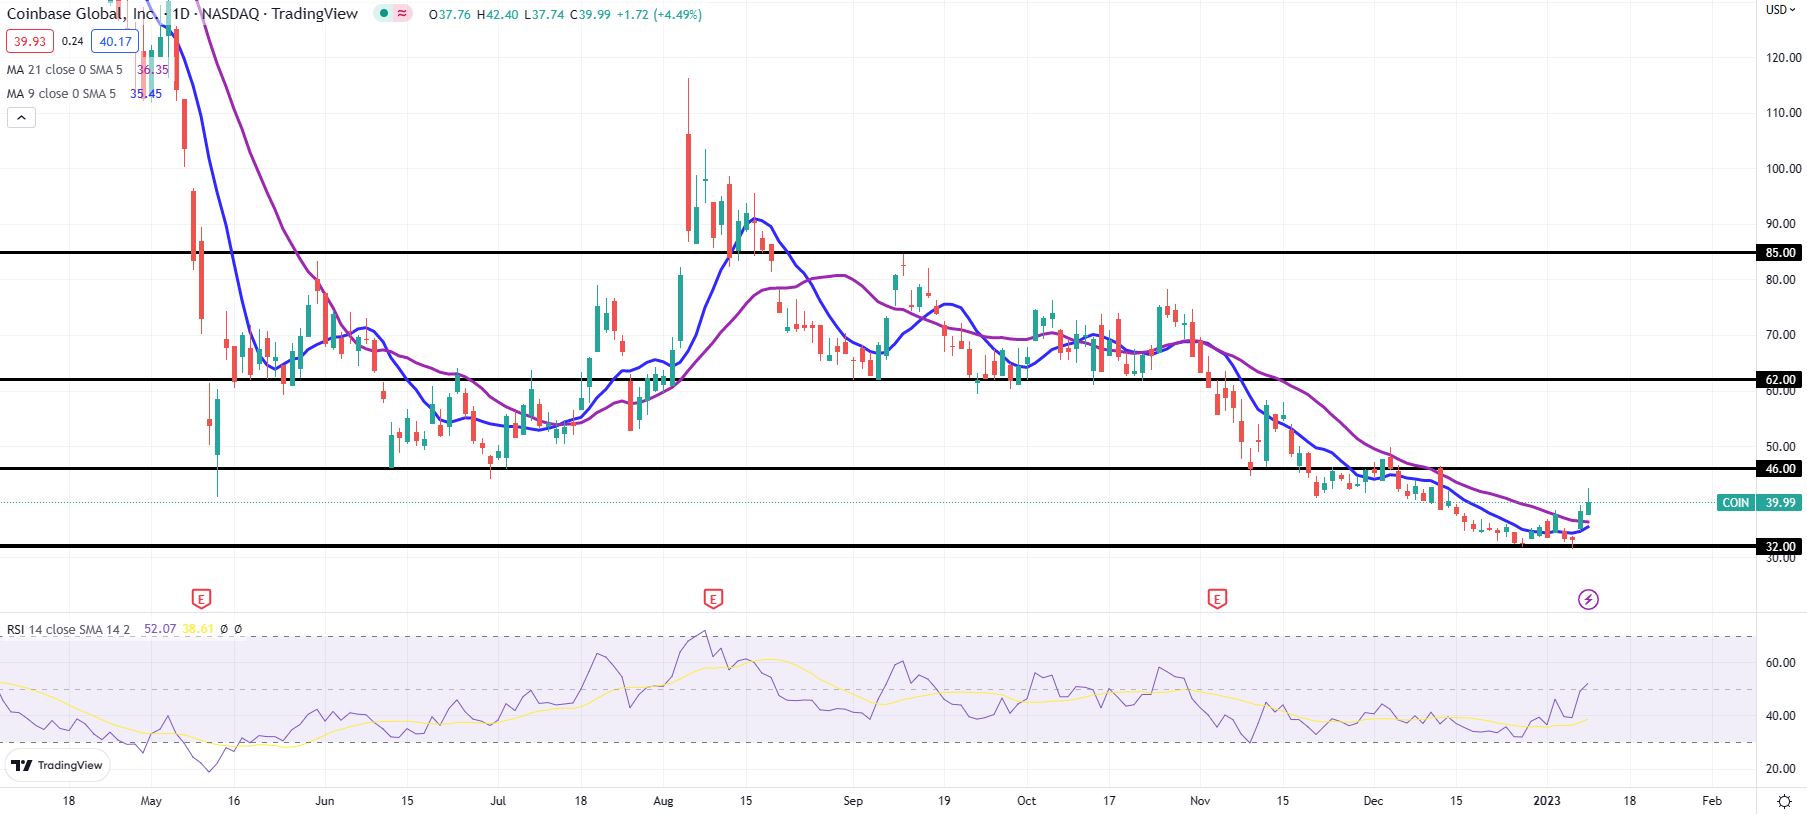Viewport: 1807px width, 814px height.
Task: Click the 62.00 horizontal line price label
Action: 1780,380
